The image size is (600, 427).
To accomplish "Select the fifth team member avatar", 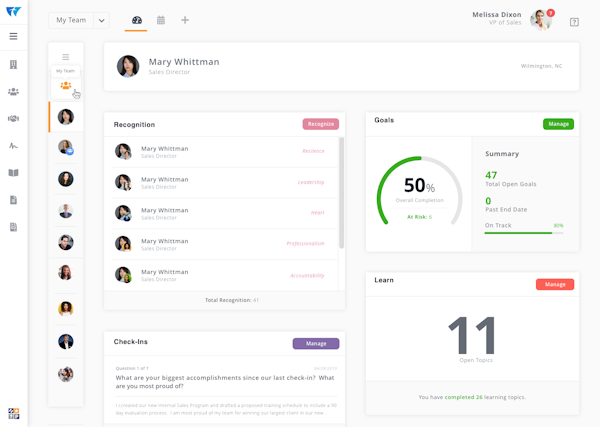I will coord(66,242).
